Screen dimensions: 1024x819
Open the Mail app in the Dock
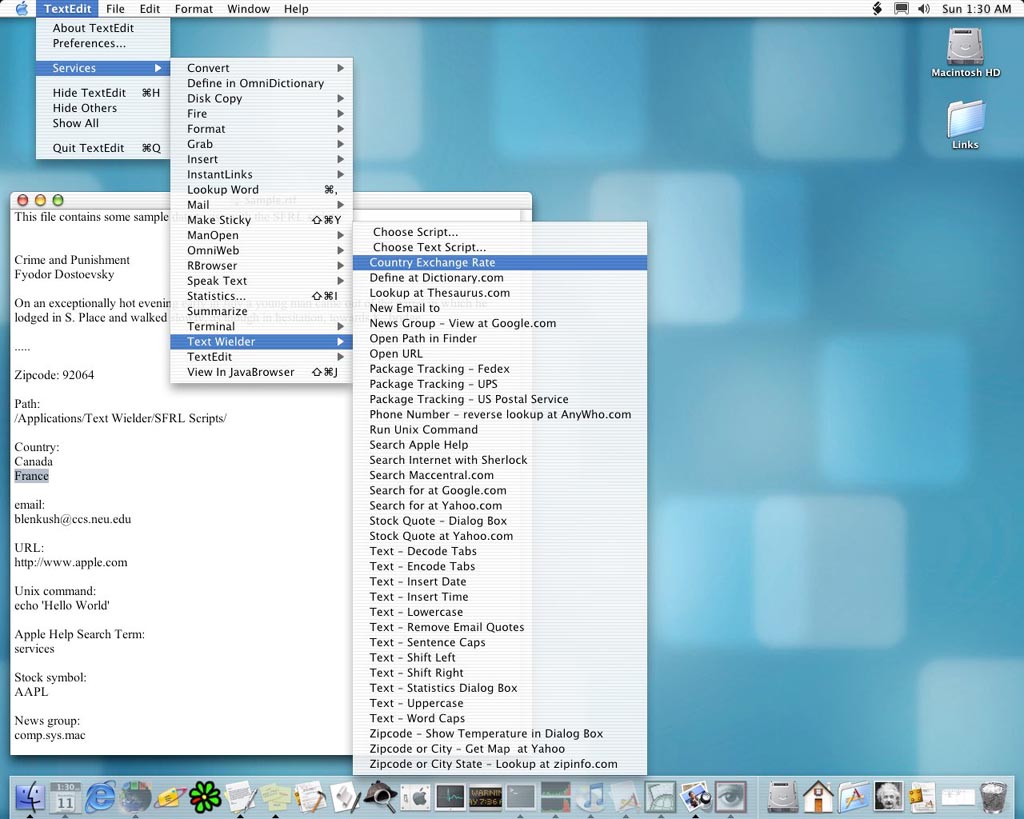[170, 797]
